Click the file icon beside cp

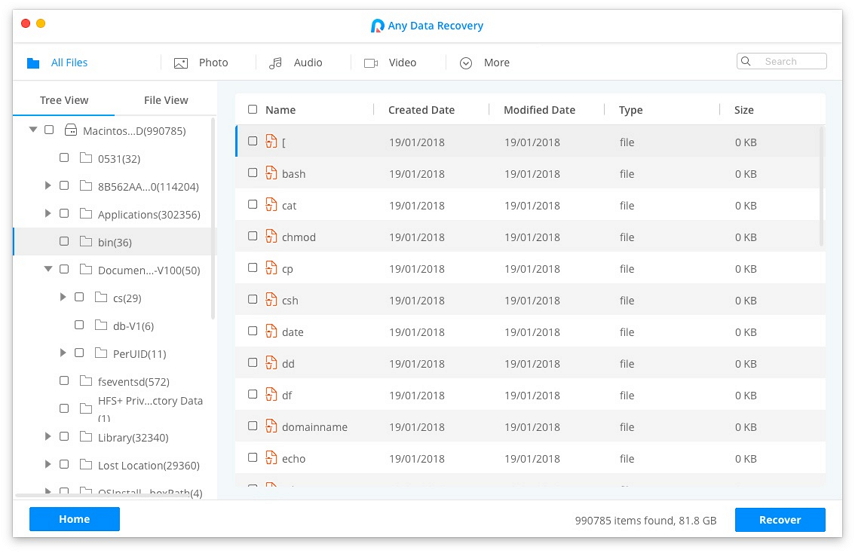tap(271, 268)
